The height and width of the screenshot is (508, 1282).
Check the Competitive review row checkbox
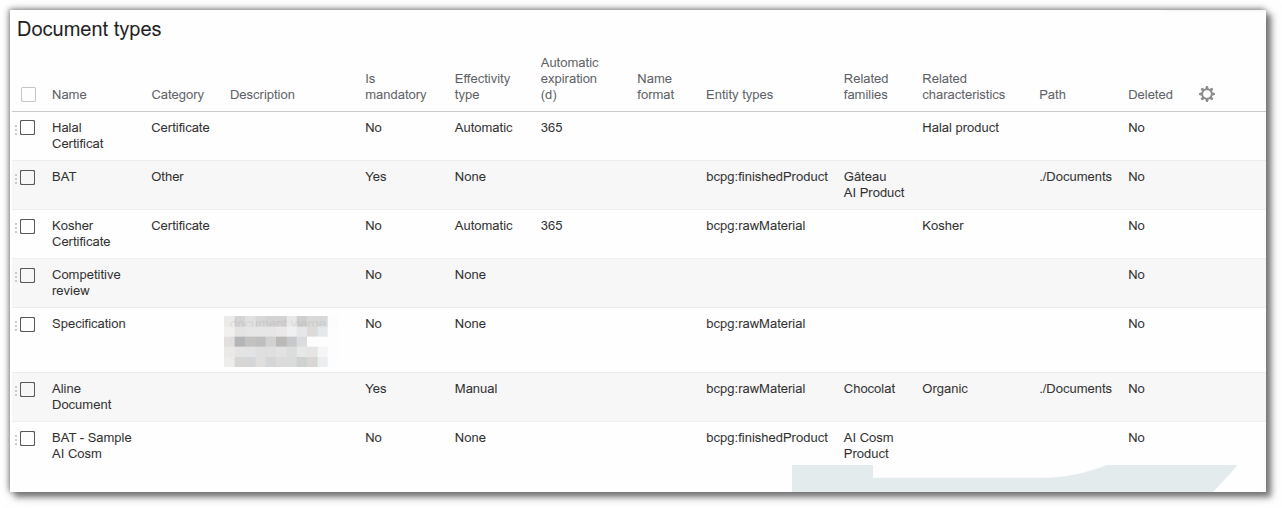(x=28, y=275)
